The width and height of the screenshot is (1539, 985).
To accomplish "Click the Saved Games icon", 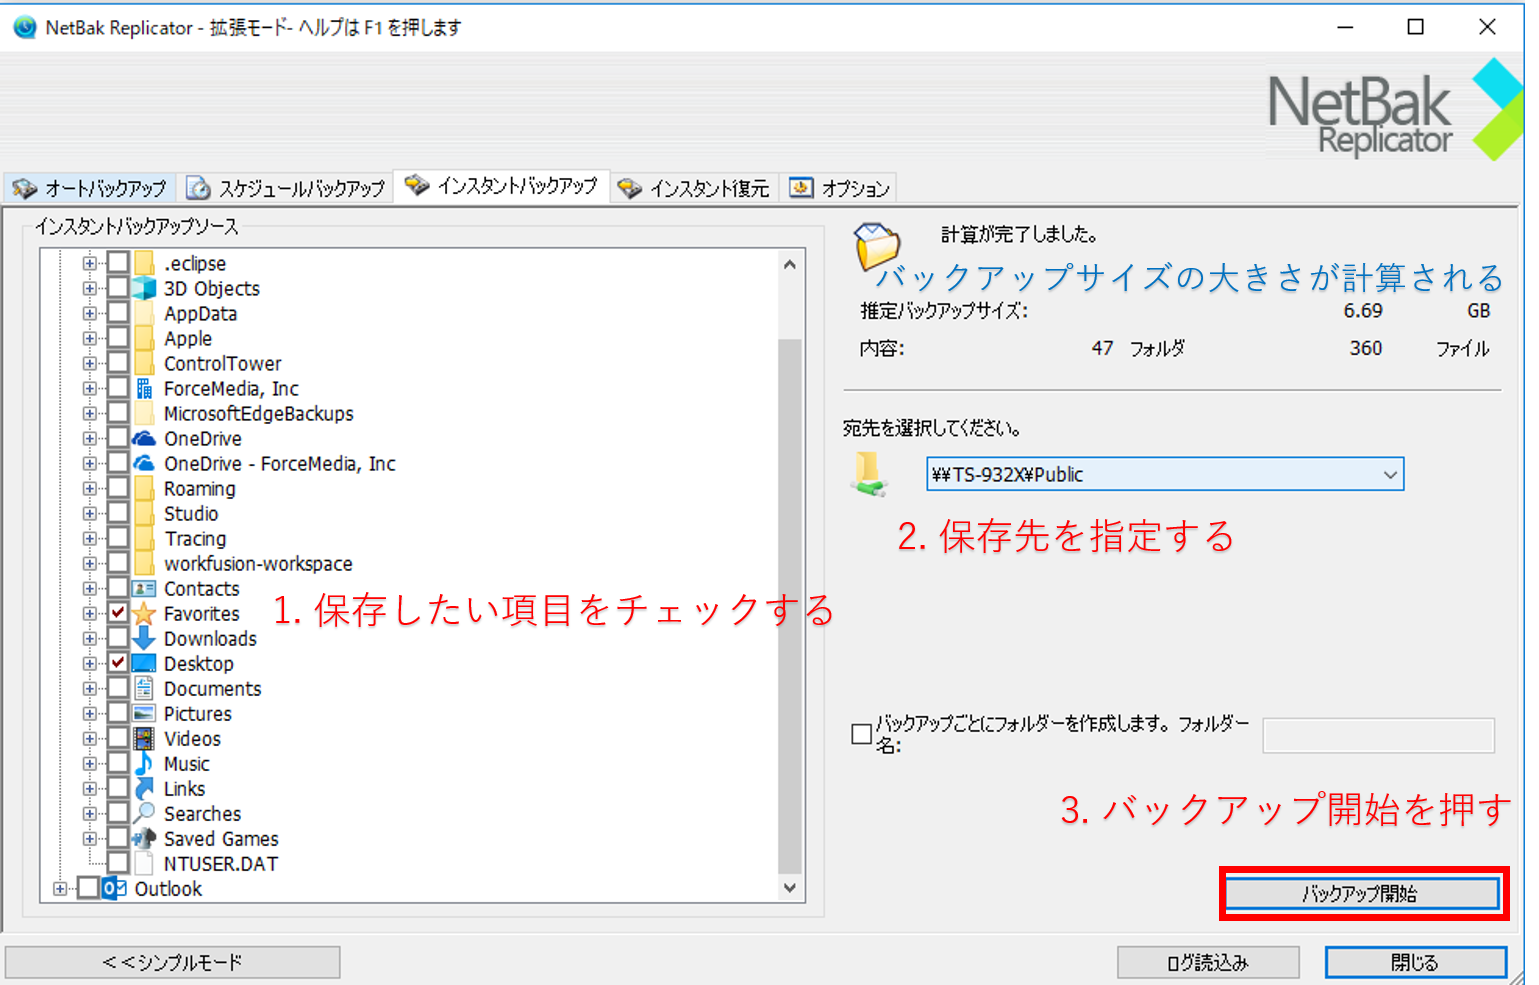I will point(144,839).
